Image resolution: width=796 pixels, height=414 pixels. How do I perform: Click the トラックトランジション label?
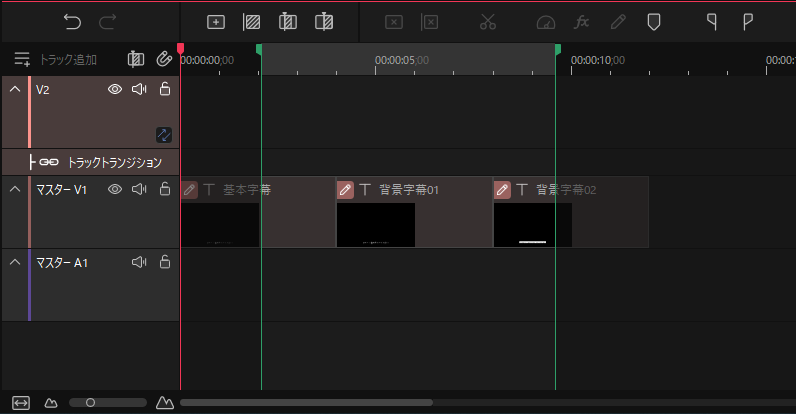(114, 162)
